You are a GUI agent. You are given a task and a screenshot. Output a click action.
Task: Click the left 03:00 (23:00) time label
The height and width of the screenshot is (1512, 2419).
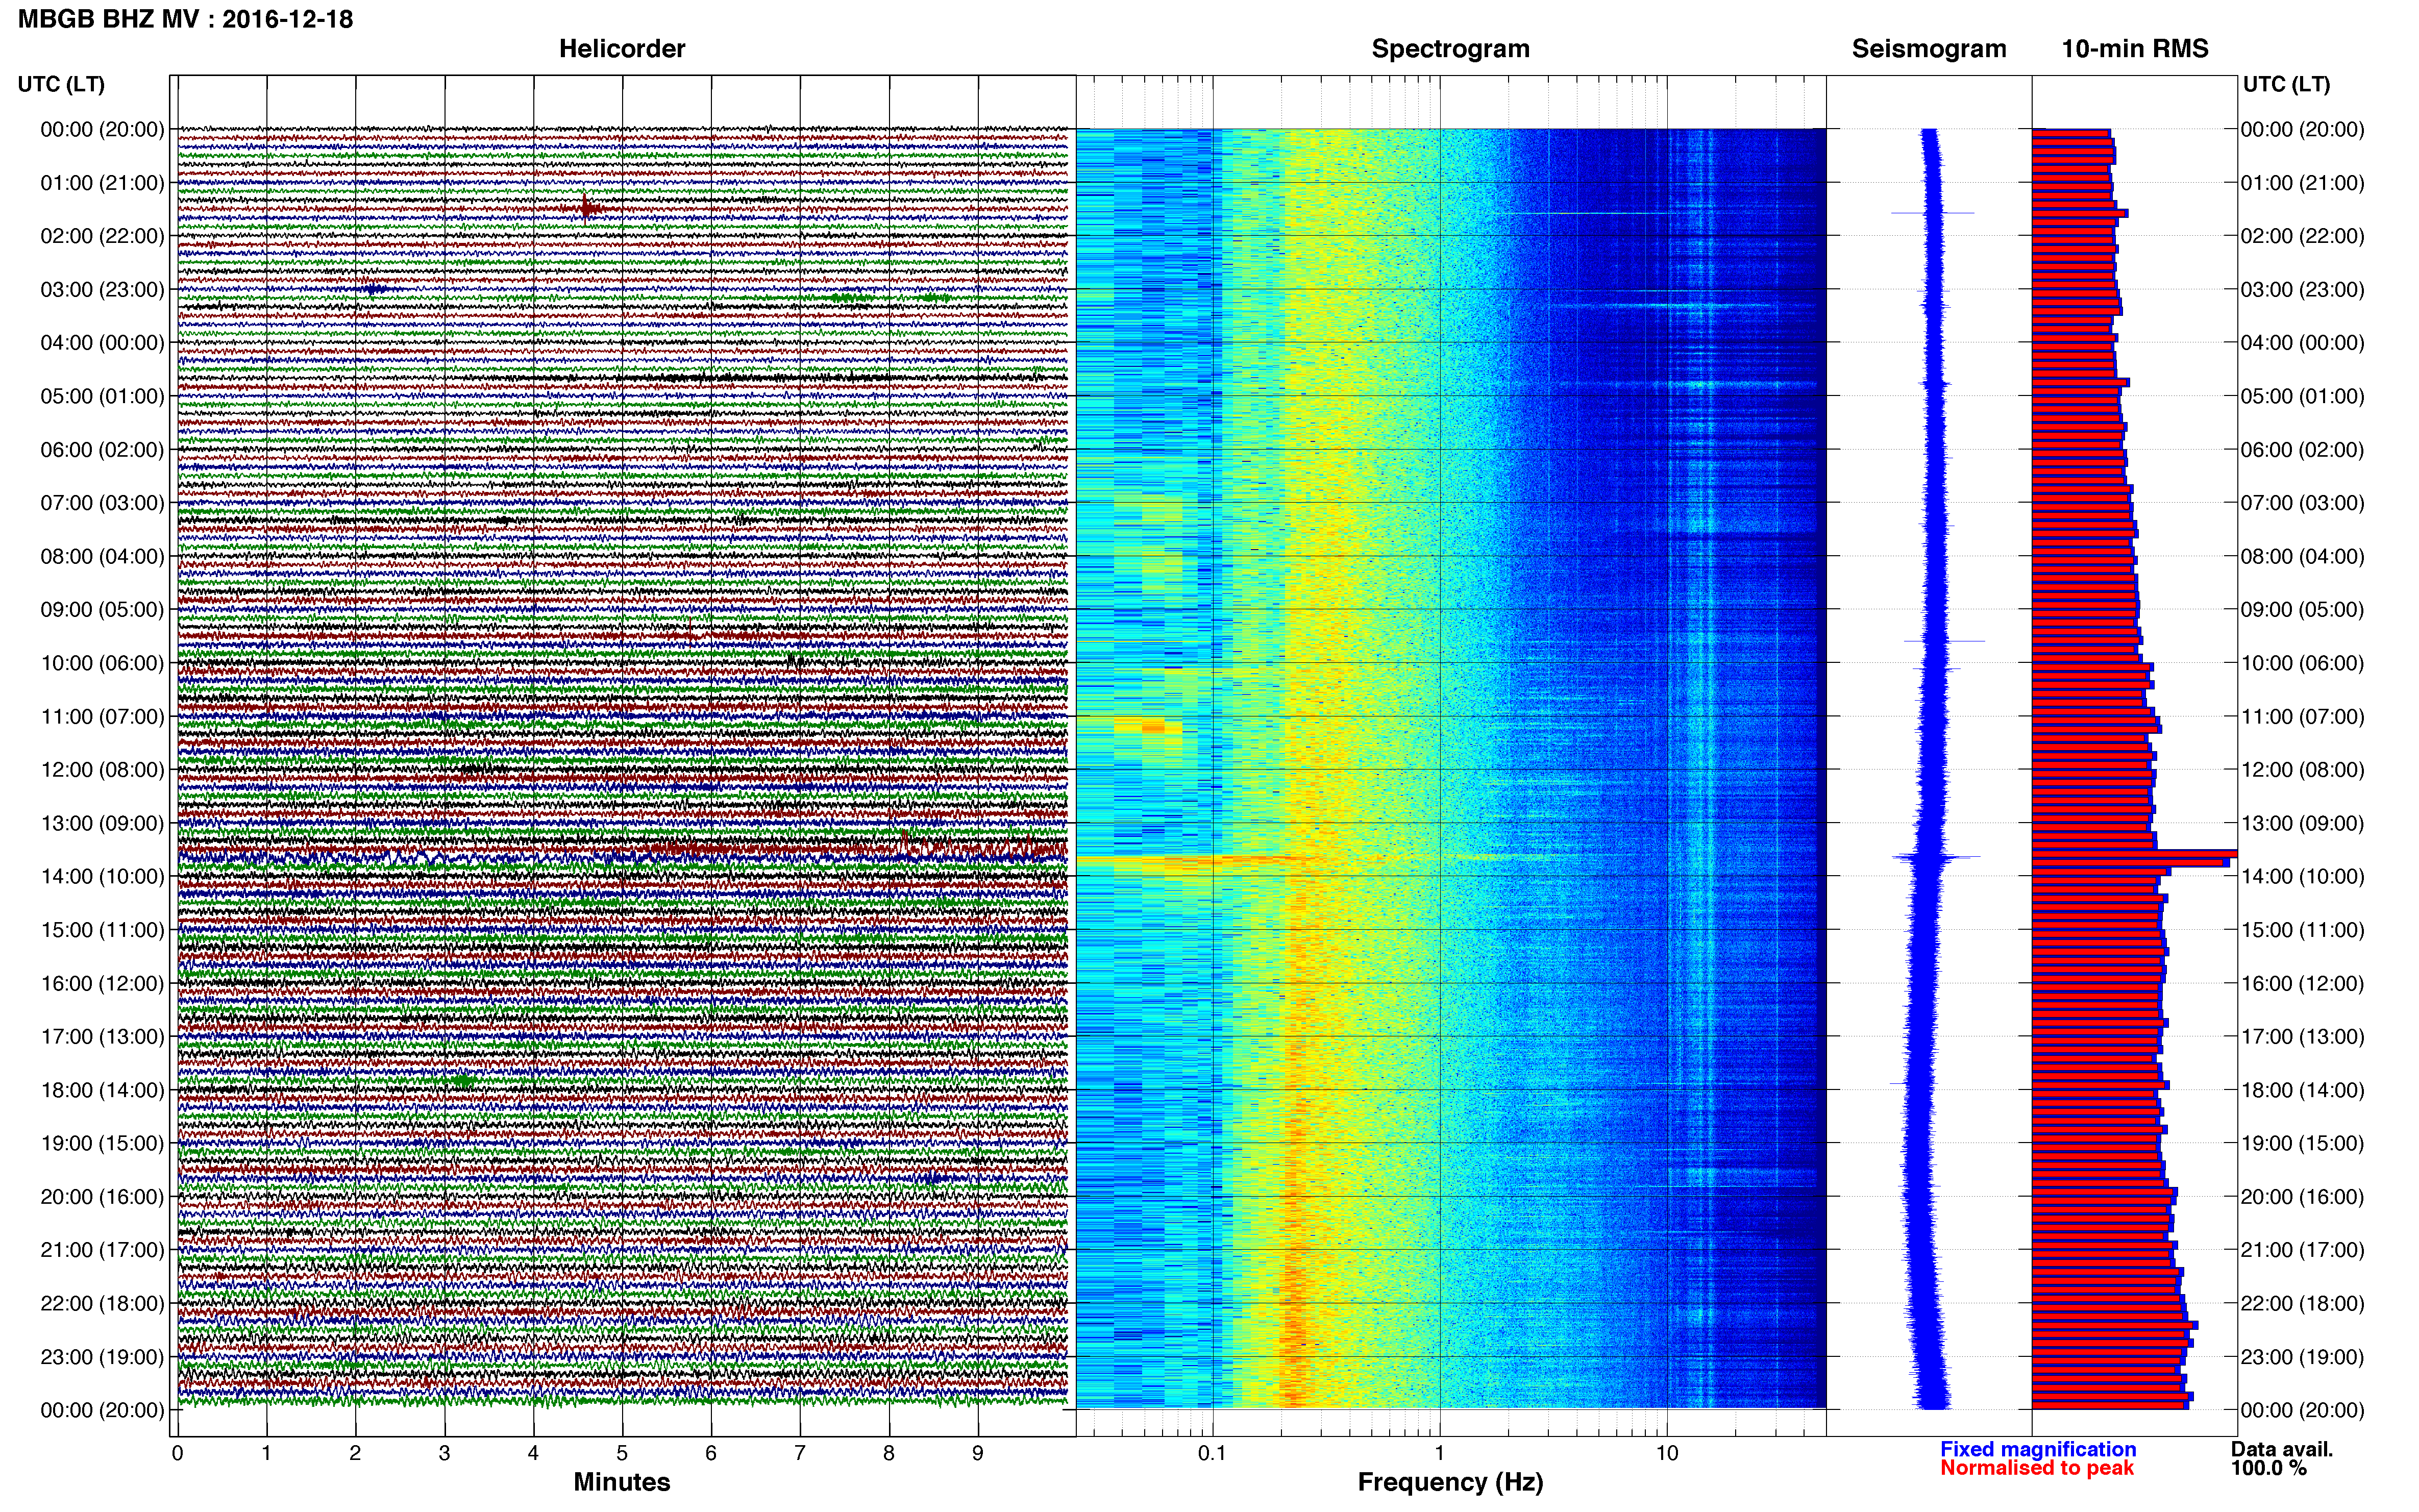pos(102,290)
